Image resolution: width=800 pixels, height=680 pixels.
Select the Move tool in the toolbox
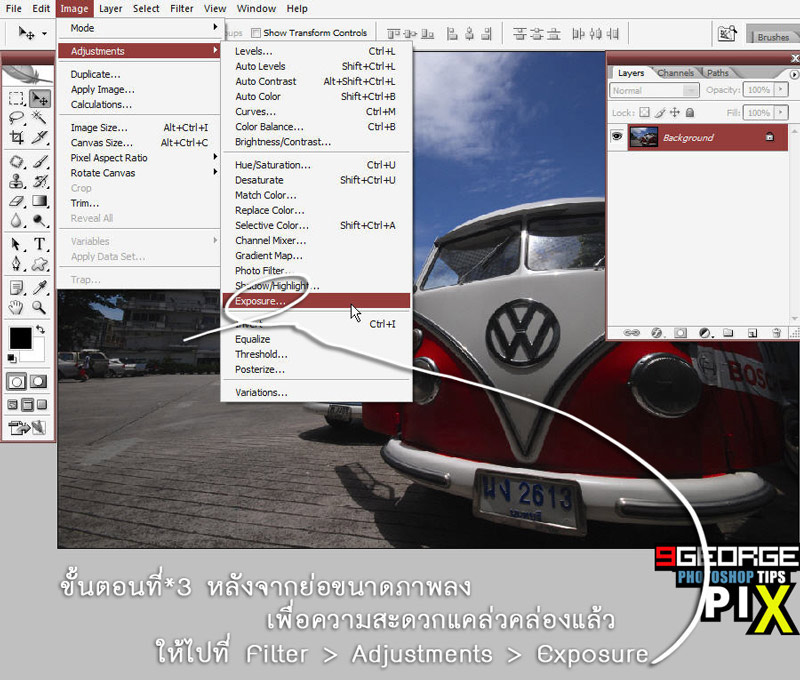[40, 98]
